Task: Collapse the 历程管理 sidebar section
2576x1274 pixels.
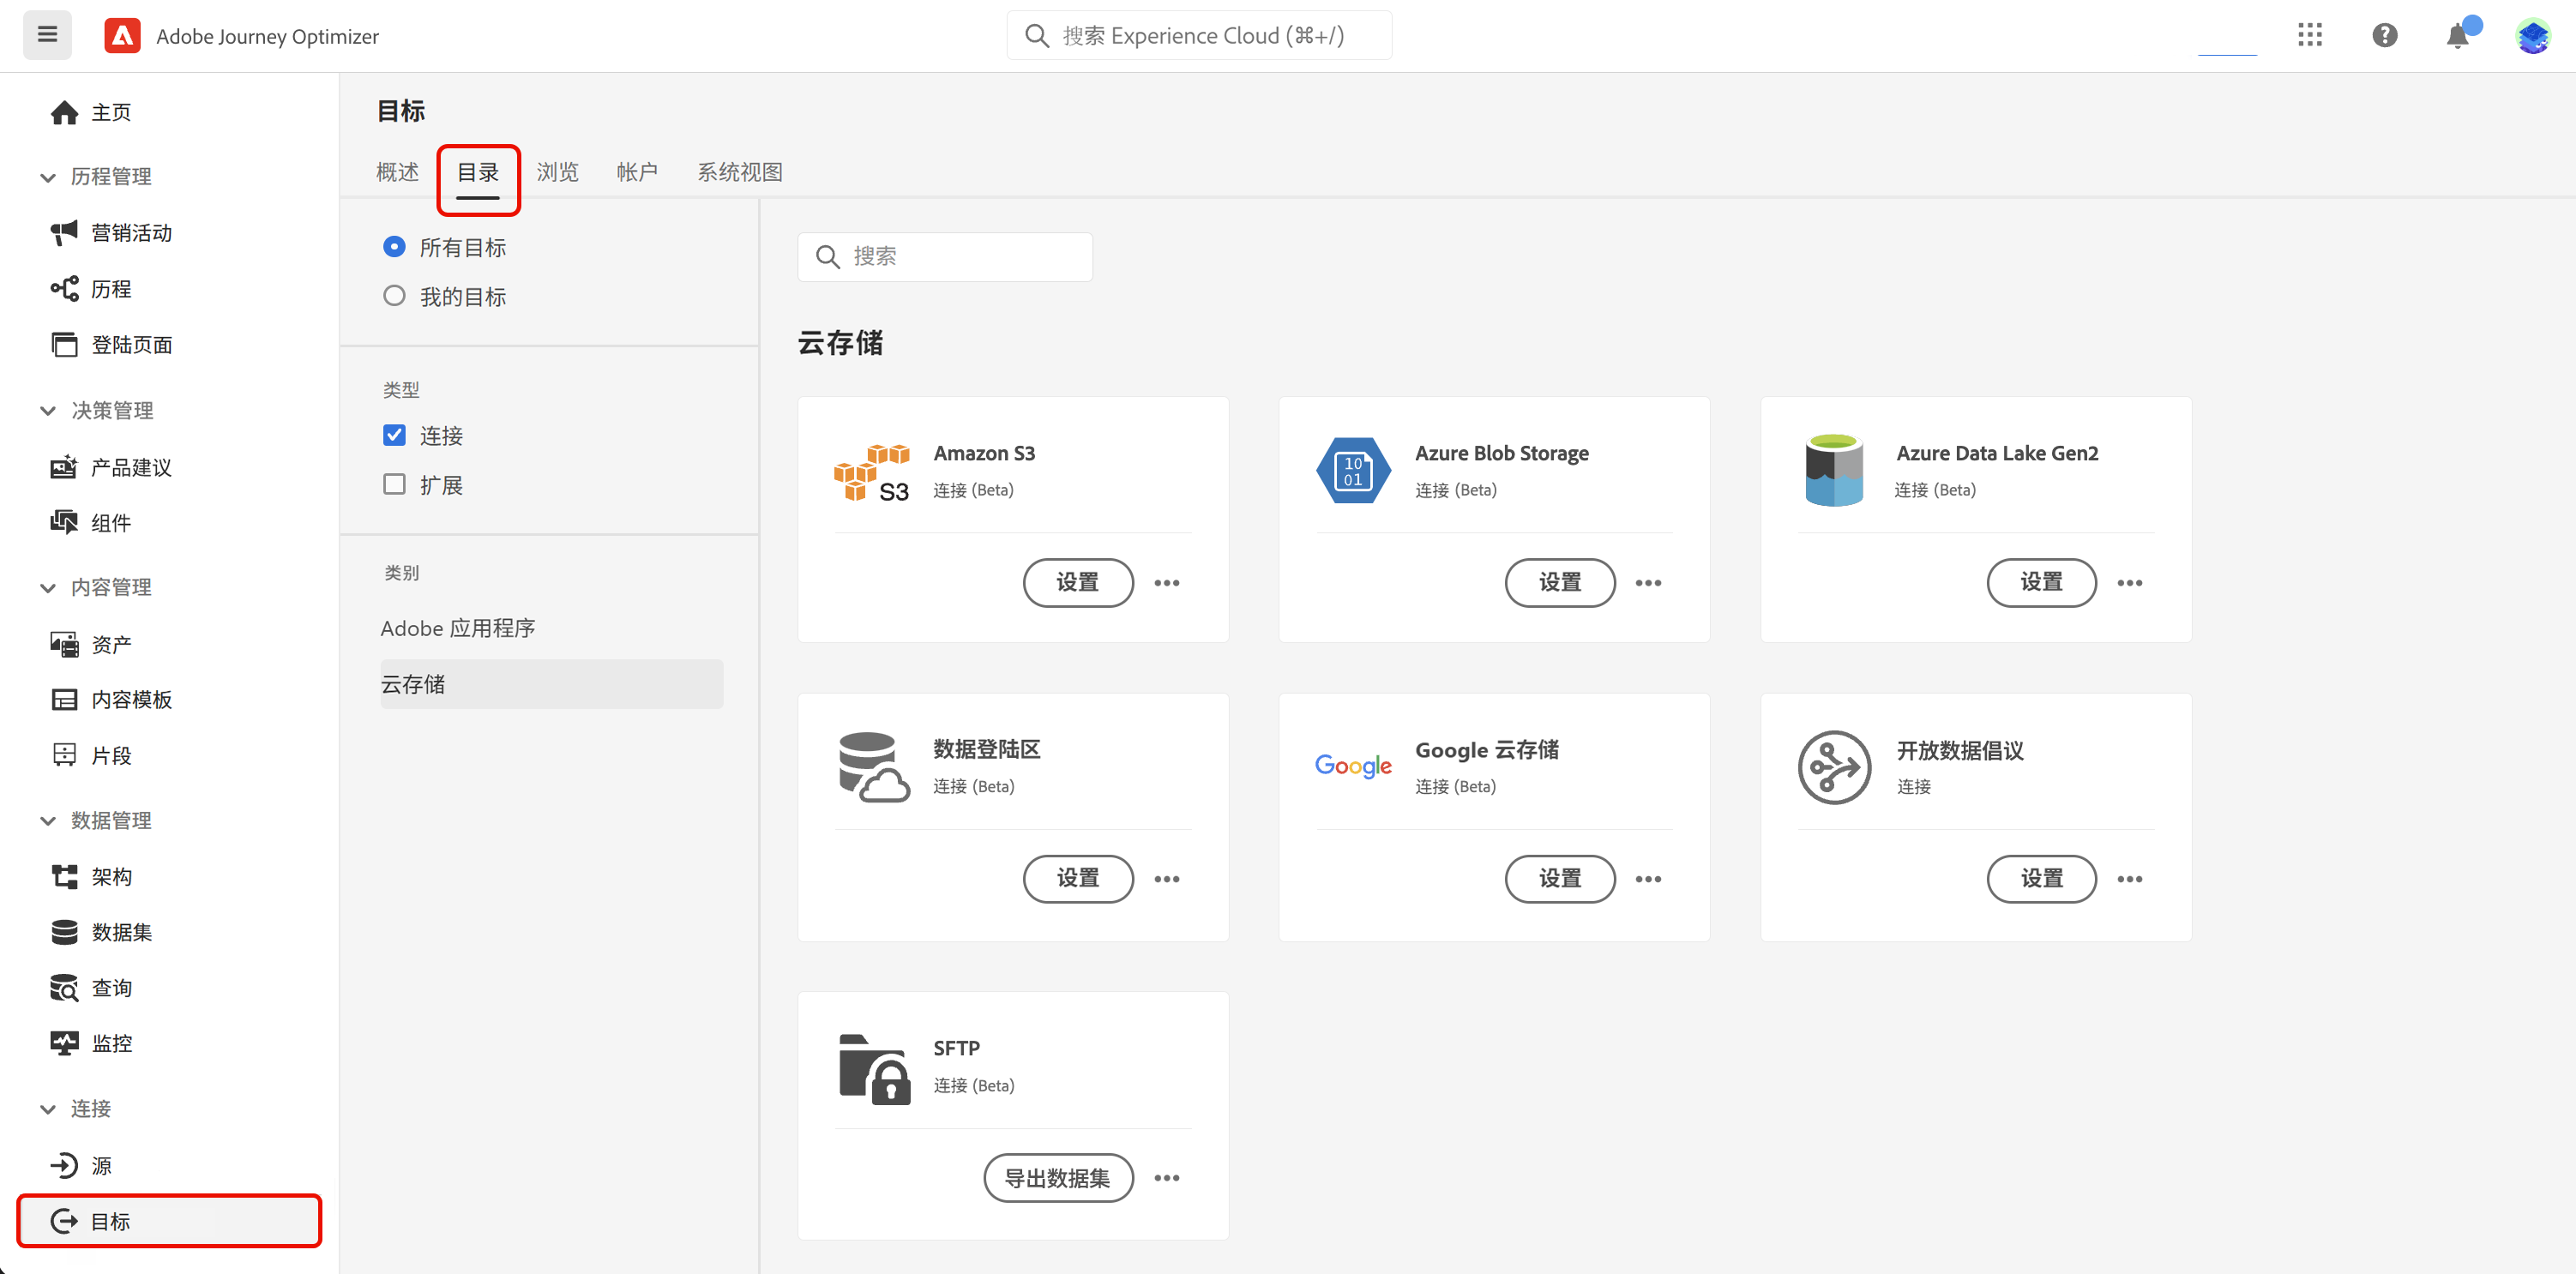Action: click(47, 177)
